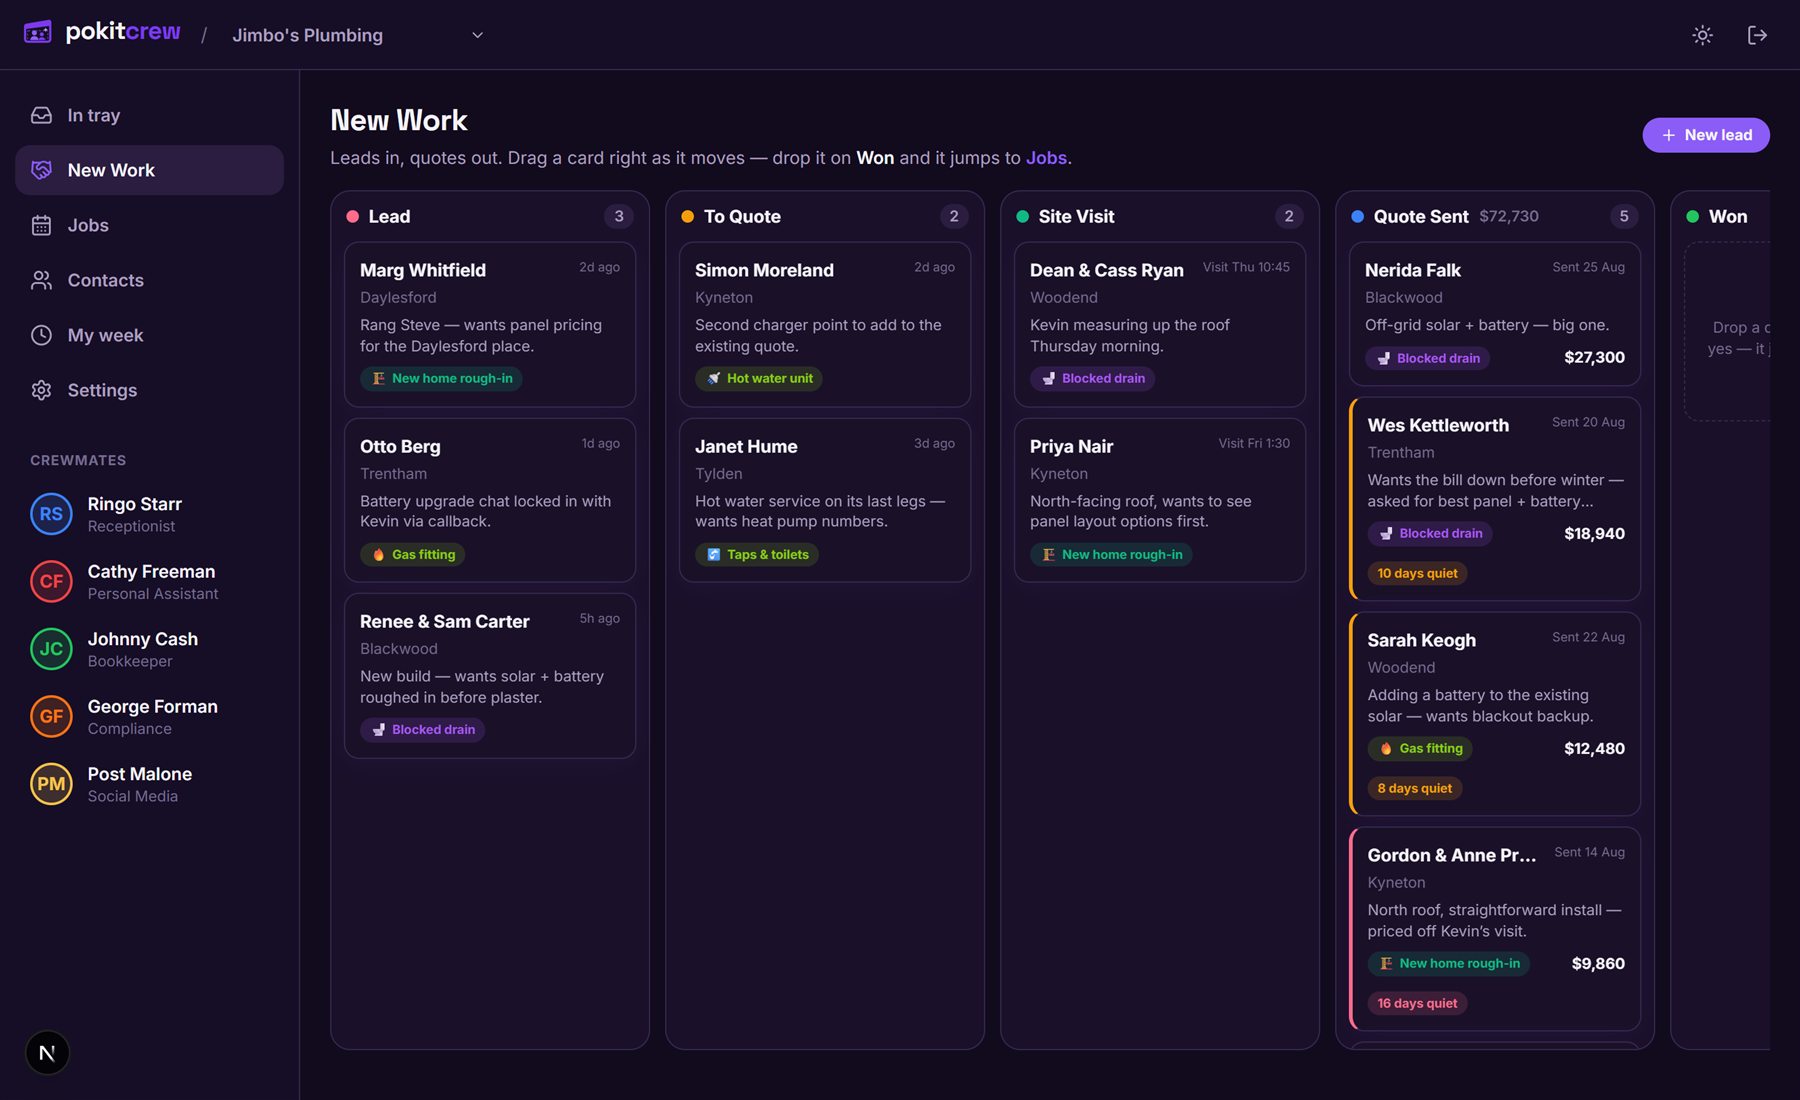
Task: Click Blocked drain tag on Dean & Cass Ryan
Action: [x=1092, y=378]
